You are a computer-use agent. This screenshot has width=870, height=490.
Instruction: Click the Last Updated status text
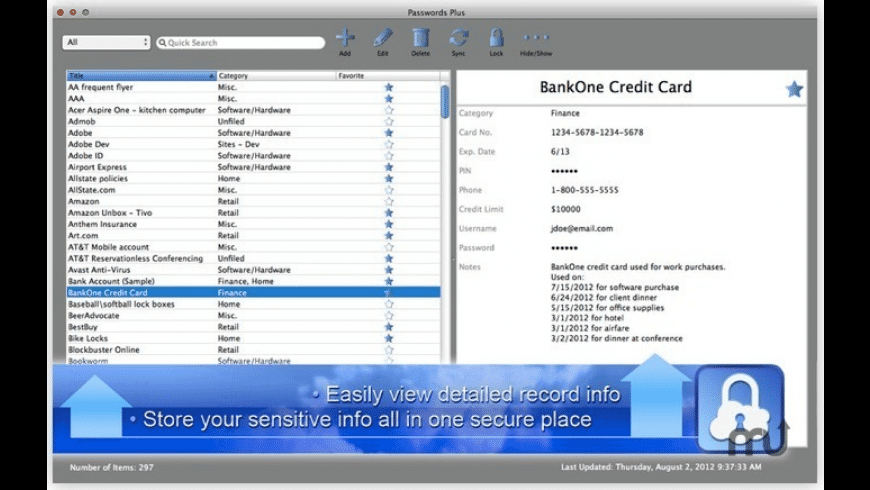tap(661, 467)
